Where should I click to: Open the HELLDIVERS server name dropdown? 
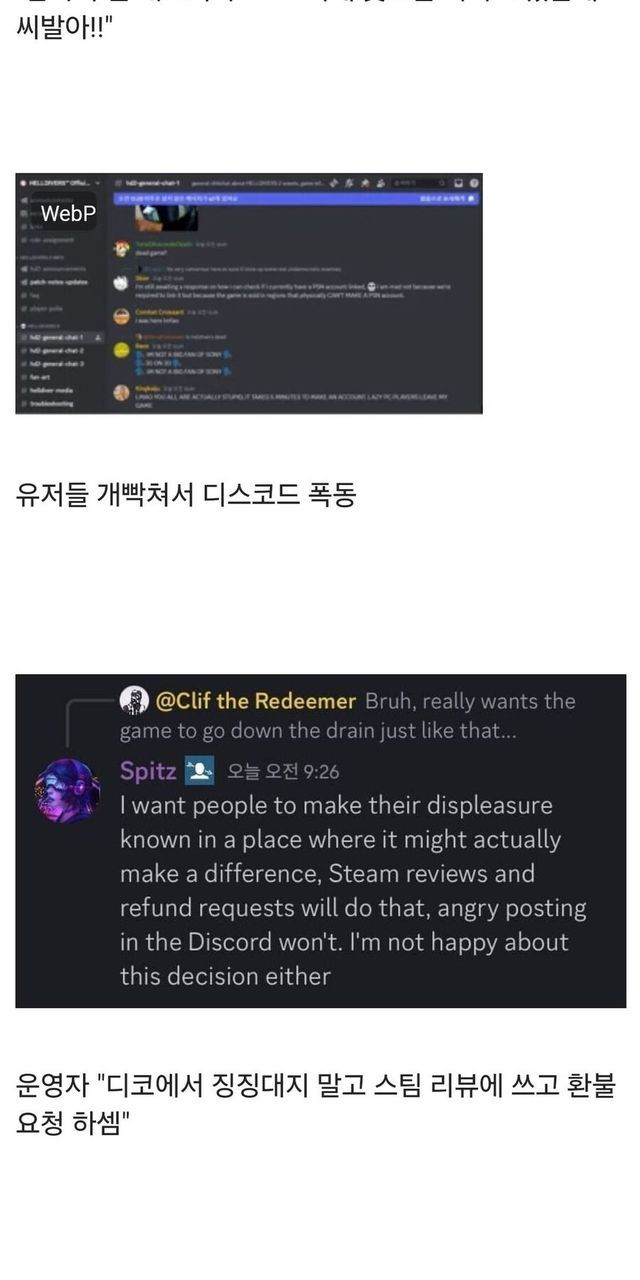[57, 183]
